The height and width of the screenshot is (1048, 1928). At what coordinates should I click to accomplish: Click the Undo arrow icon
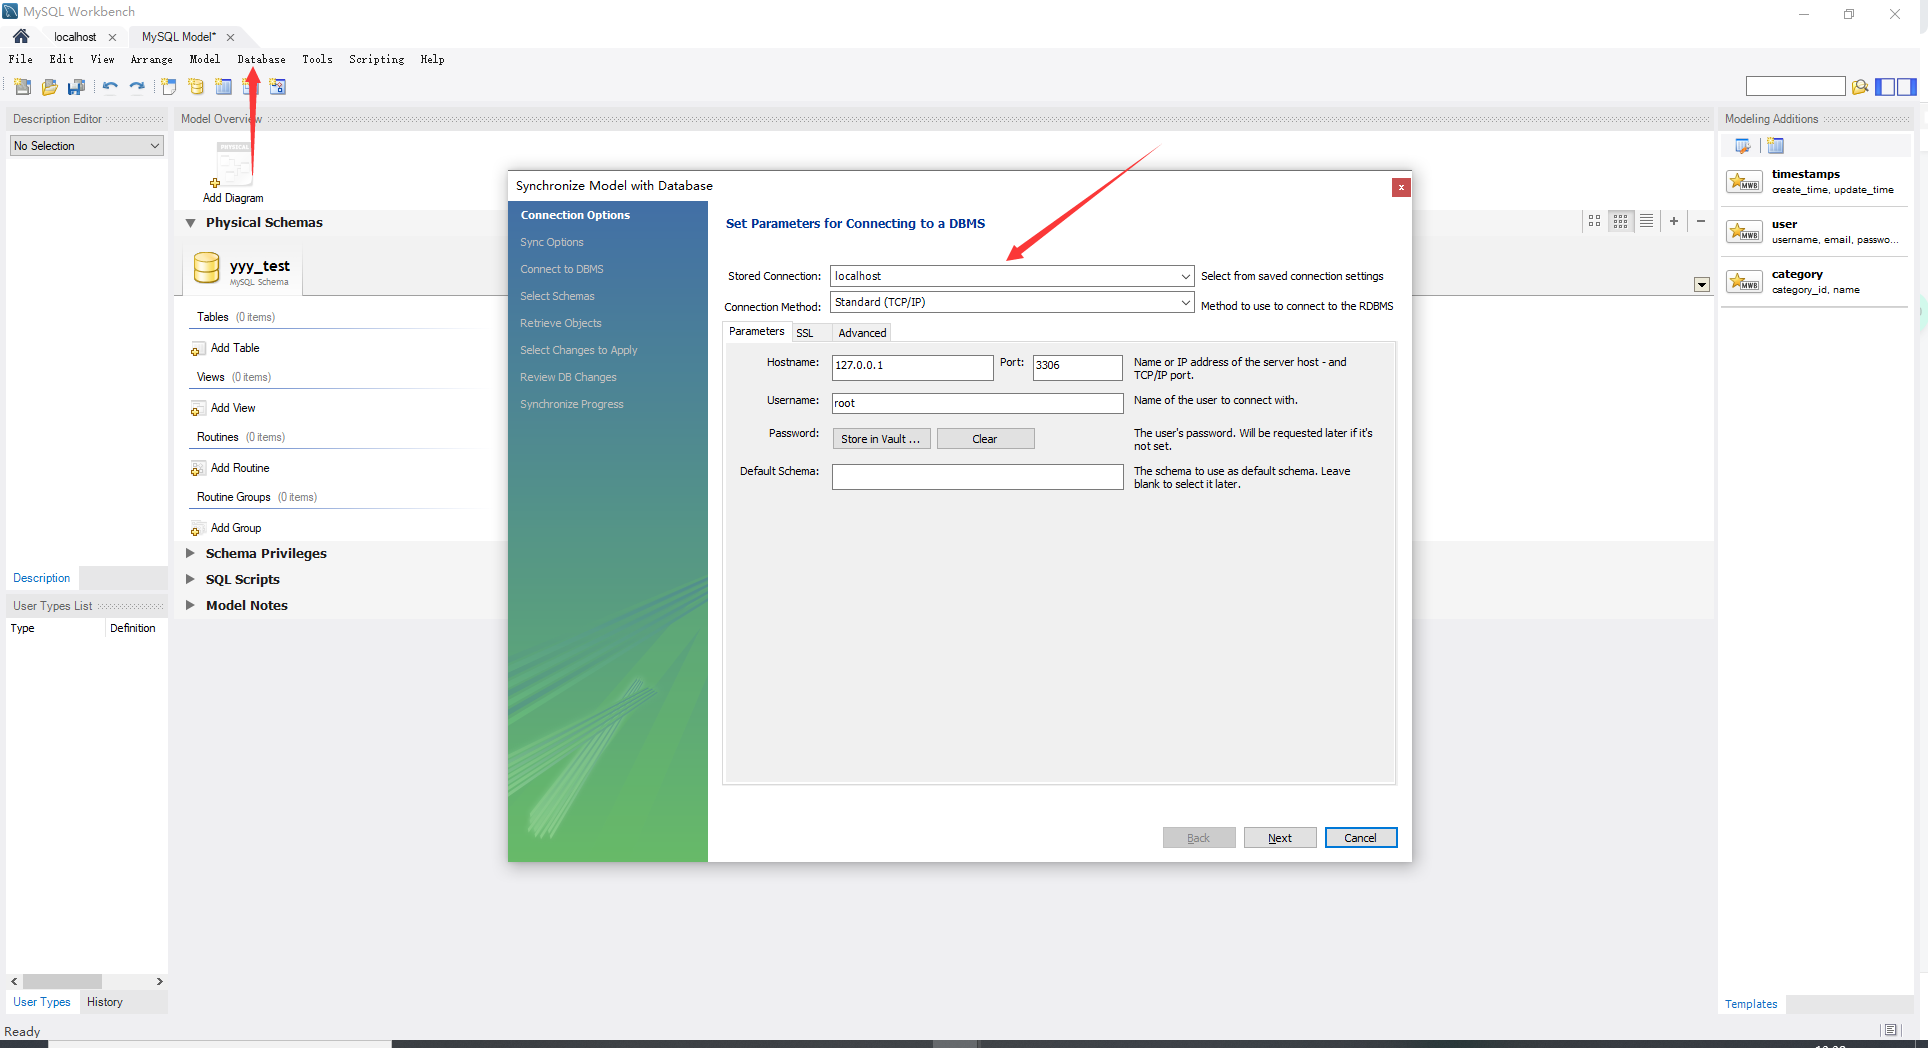tap(110, 87)
